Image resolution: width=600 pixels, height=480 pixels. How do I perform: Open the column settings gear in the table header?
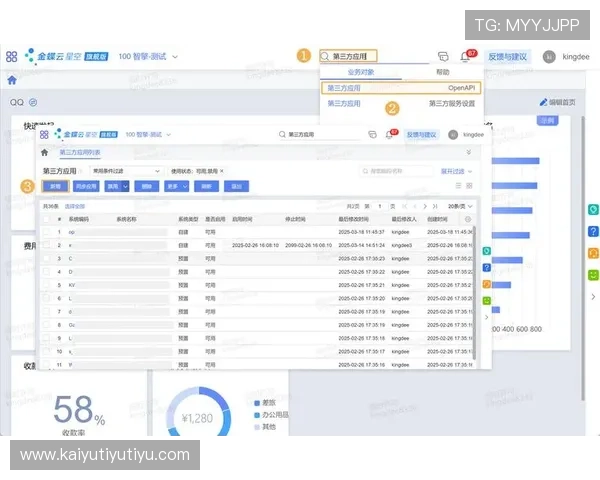pyautogui.click(x=468, y=219)
